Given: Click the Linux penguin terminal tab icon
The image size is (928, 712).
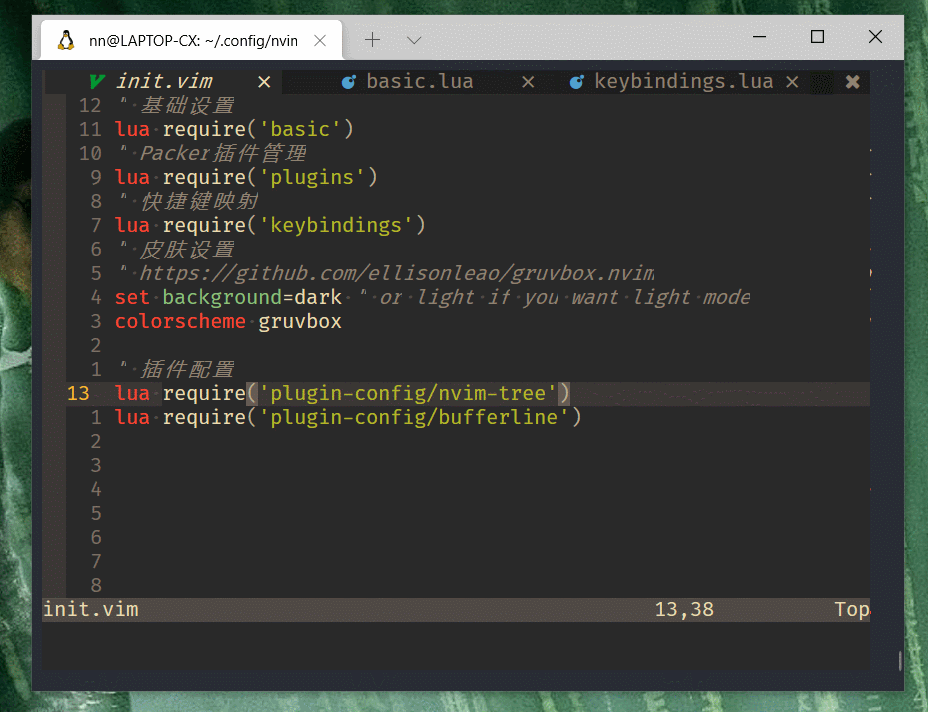Looking at the screenshot, I should pos(66,40).
